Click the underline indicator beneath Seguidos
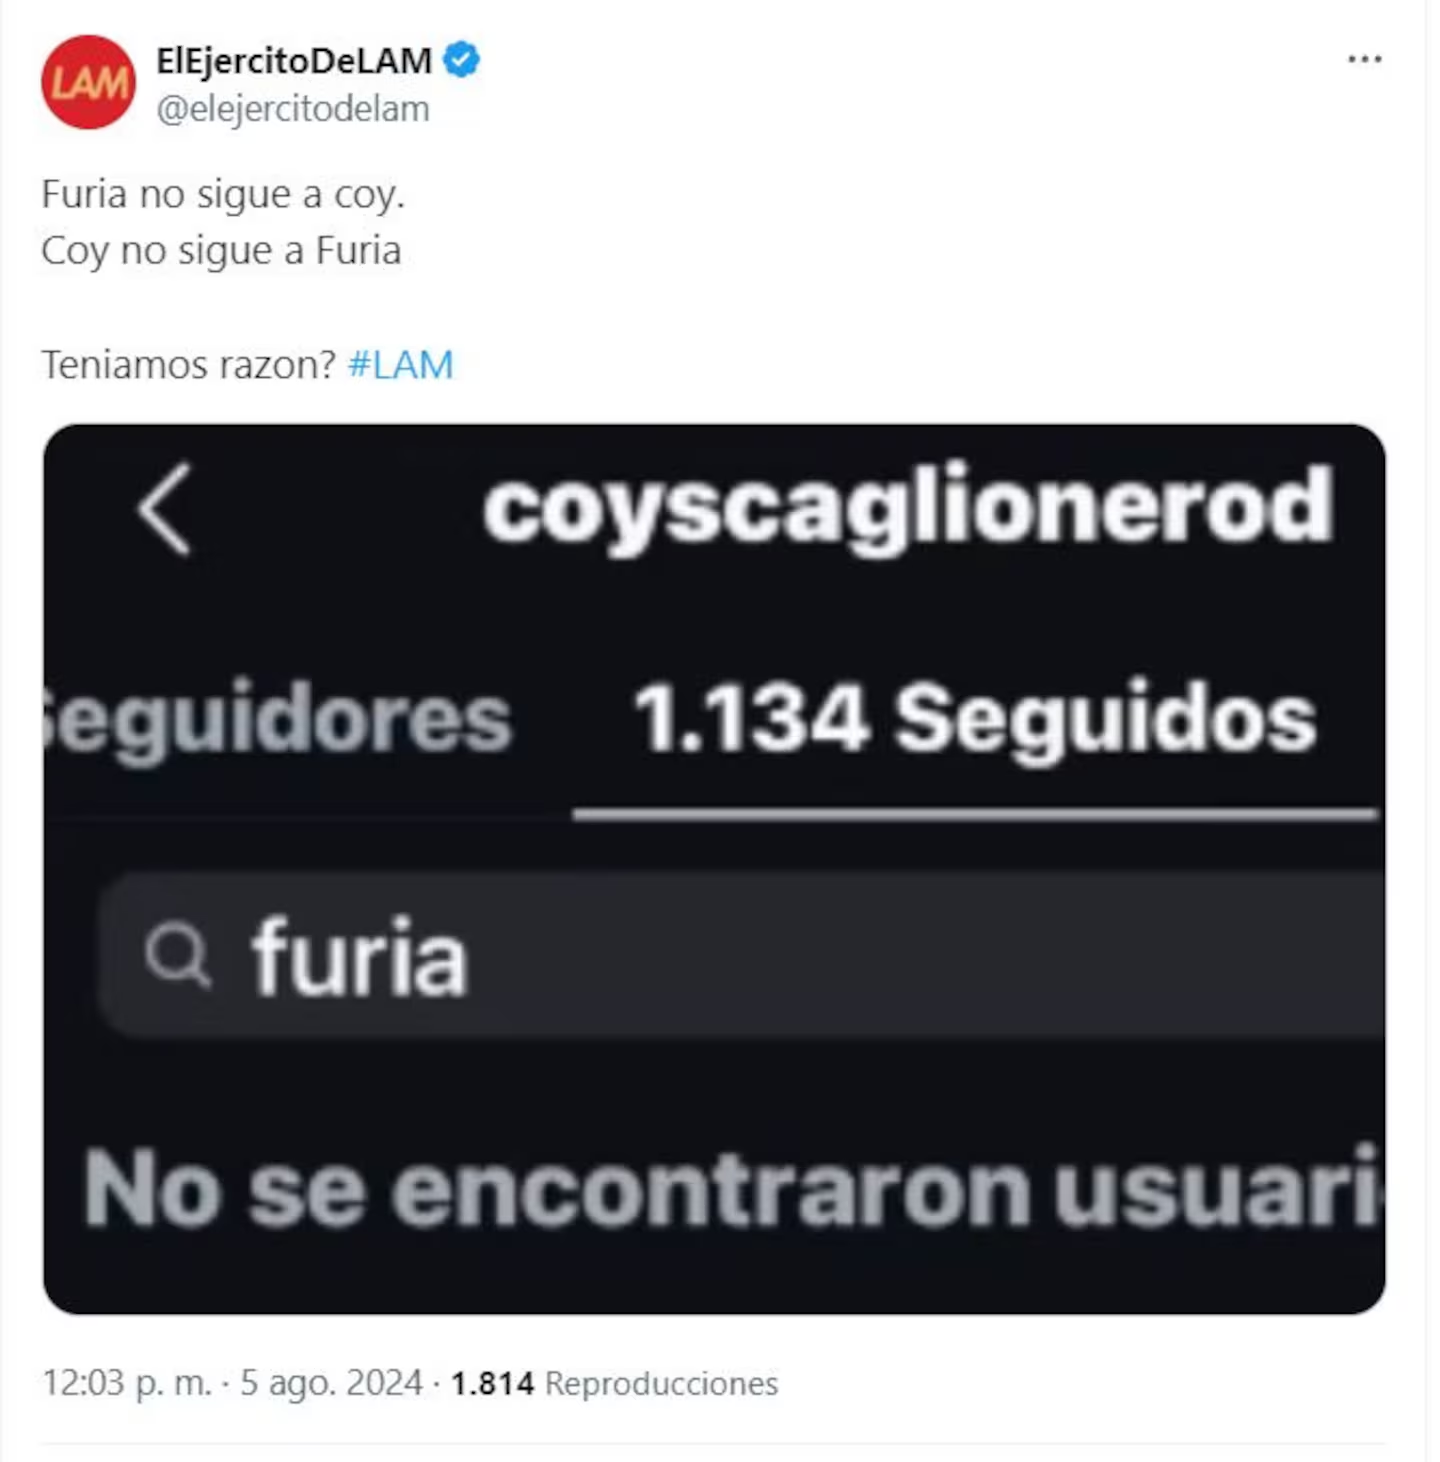The width and height of the screenshot is (1440, 1462). [x=975, y=815]
